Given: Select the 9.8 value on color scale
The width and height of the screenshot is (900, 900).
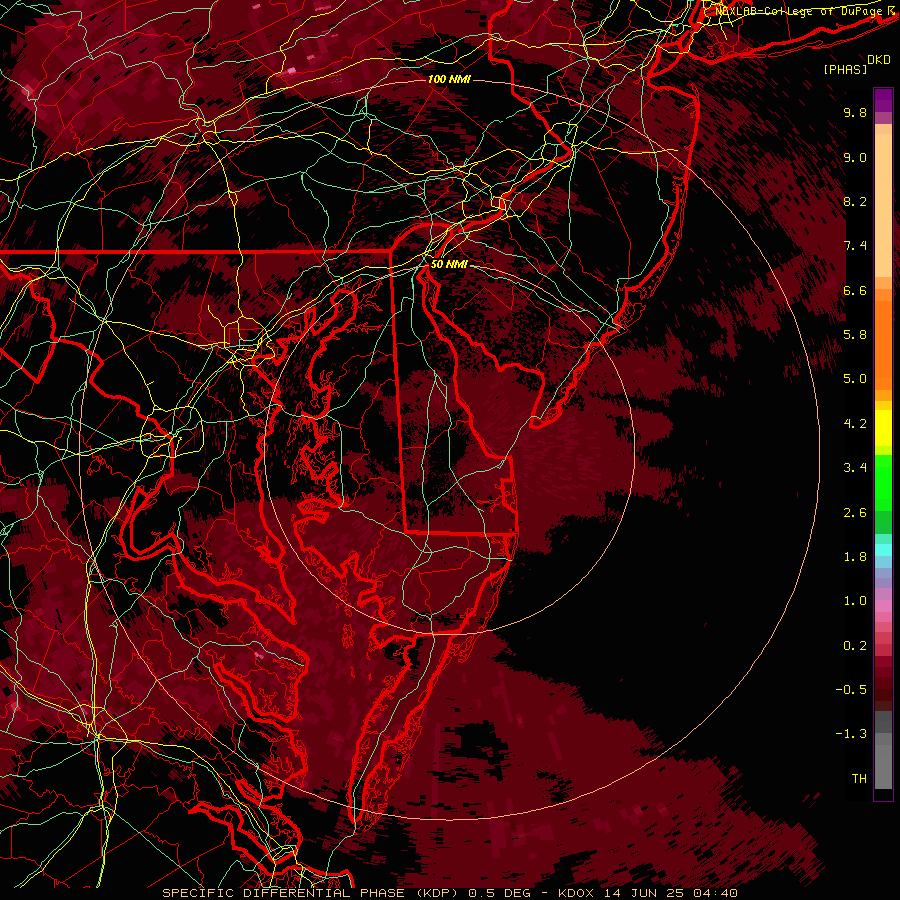Looking at the screenshot, I should tap(855, 112).
